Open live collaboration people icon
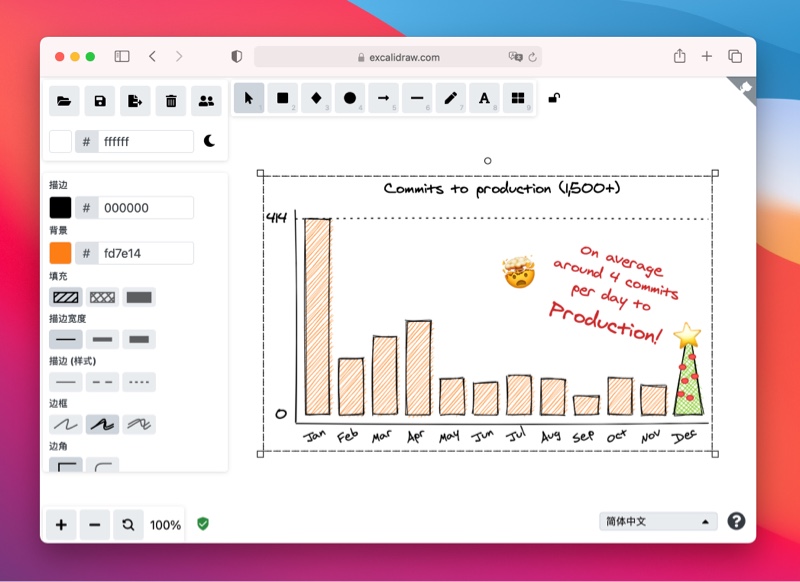 point(206,101)
